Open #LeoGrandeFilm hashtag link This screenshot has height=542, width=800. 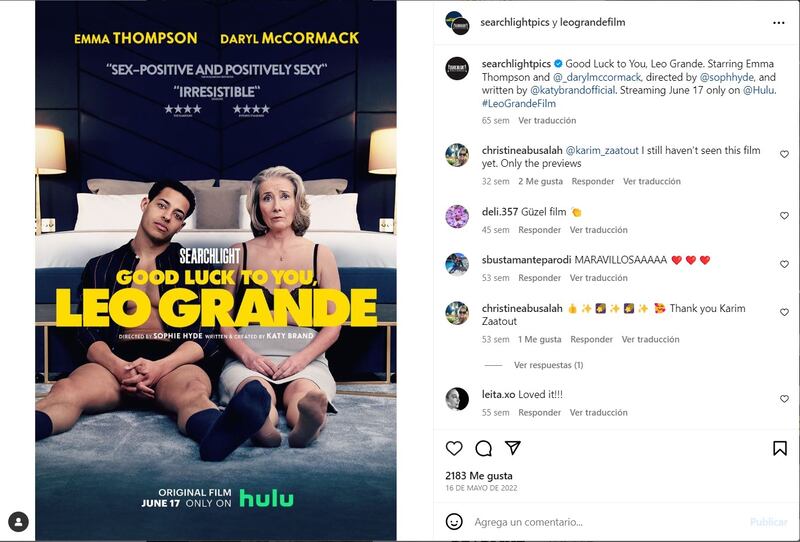pos(519,103)
